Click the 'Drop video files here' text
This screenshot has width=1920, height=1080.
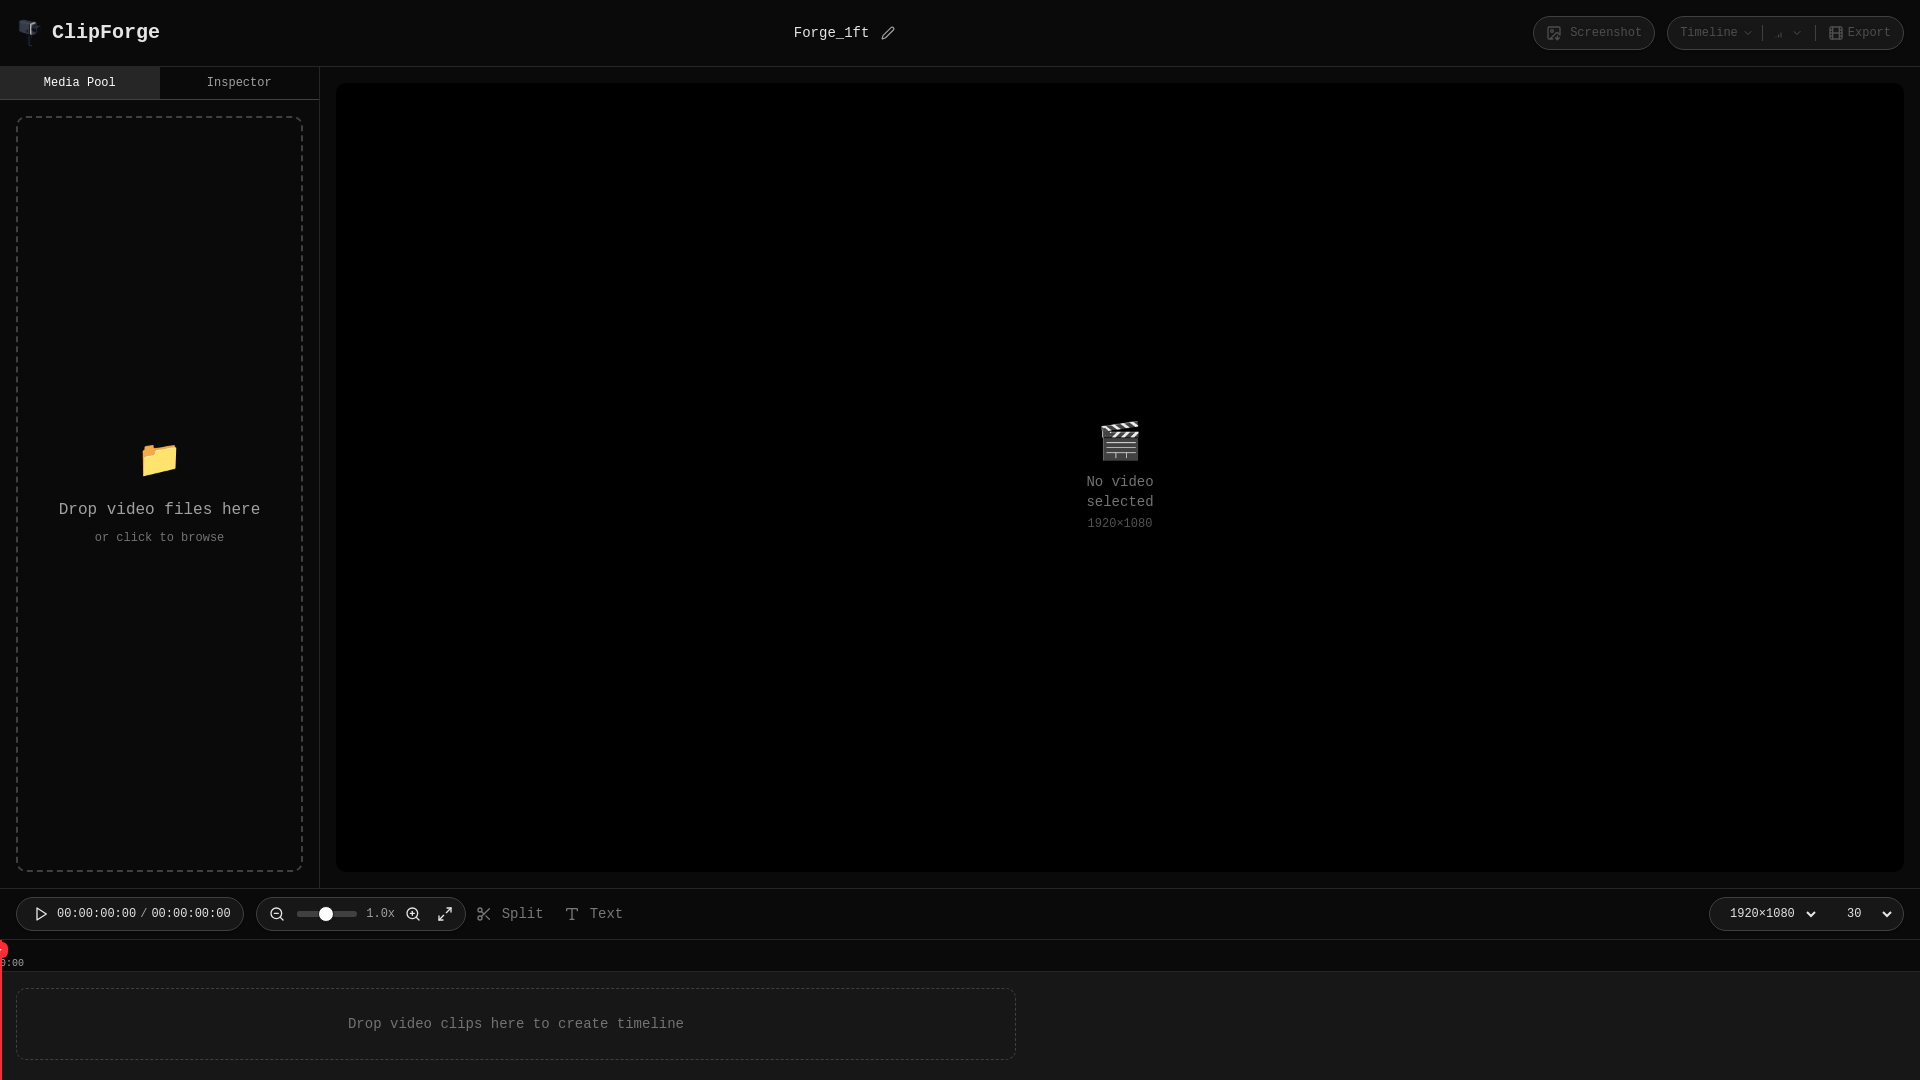(x=159, y=510)
